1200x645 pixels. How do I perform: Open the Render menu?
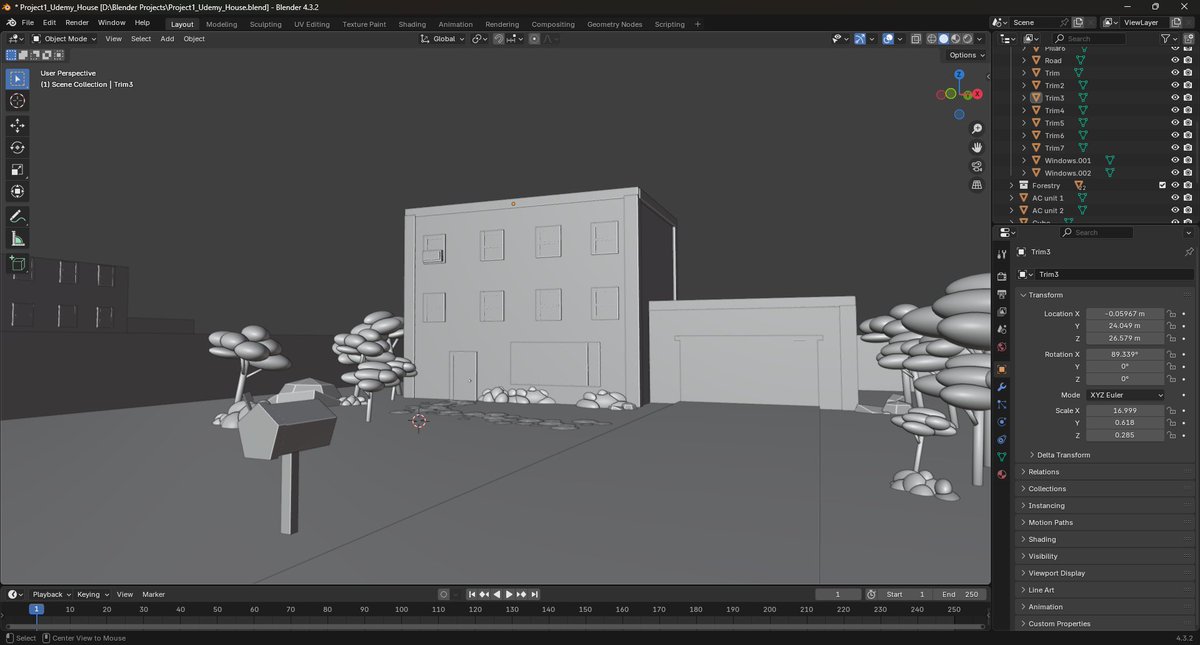[x=77, y=23]
